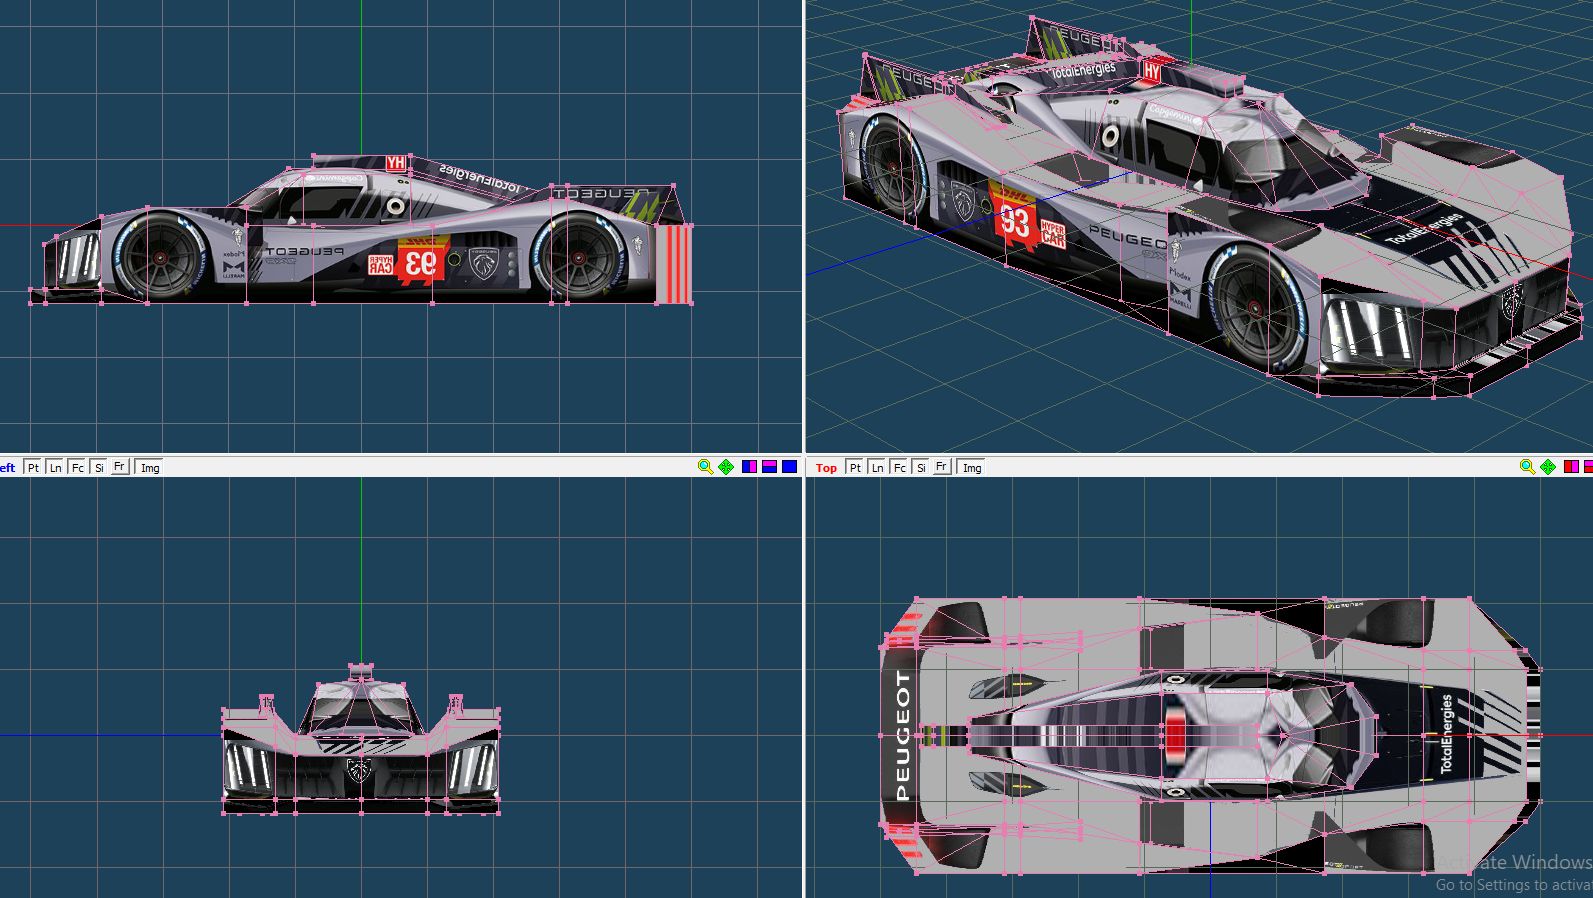Toggle Fc faces display in Top view
The width and height of the screenshot is (1593, 898).
click(899, 468)
